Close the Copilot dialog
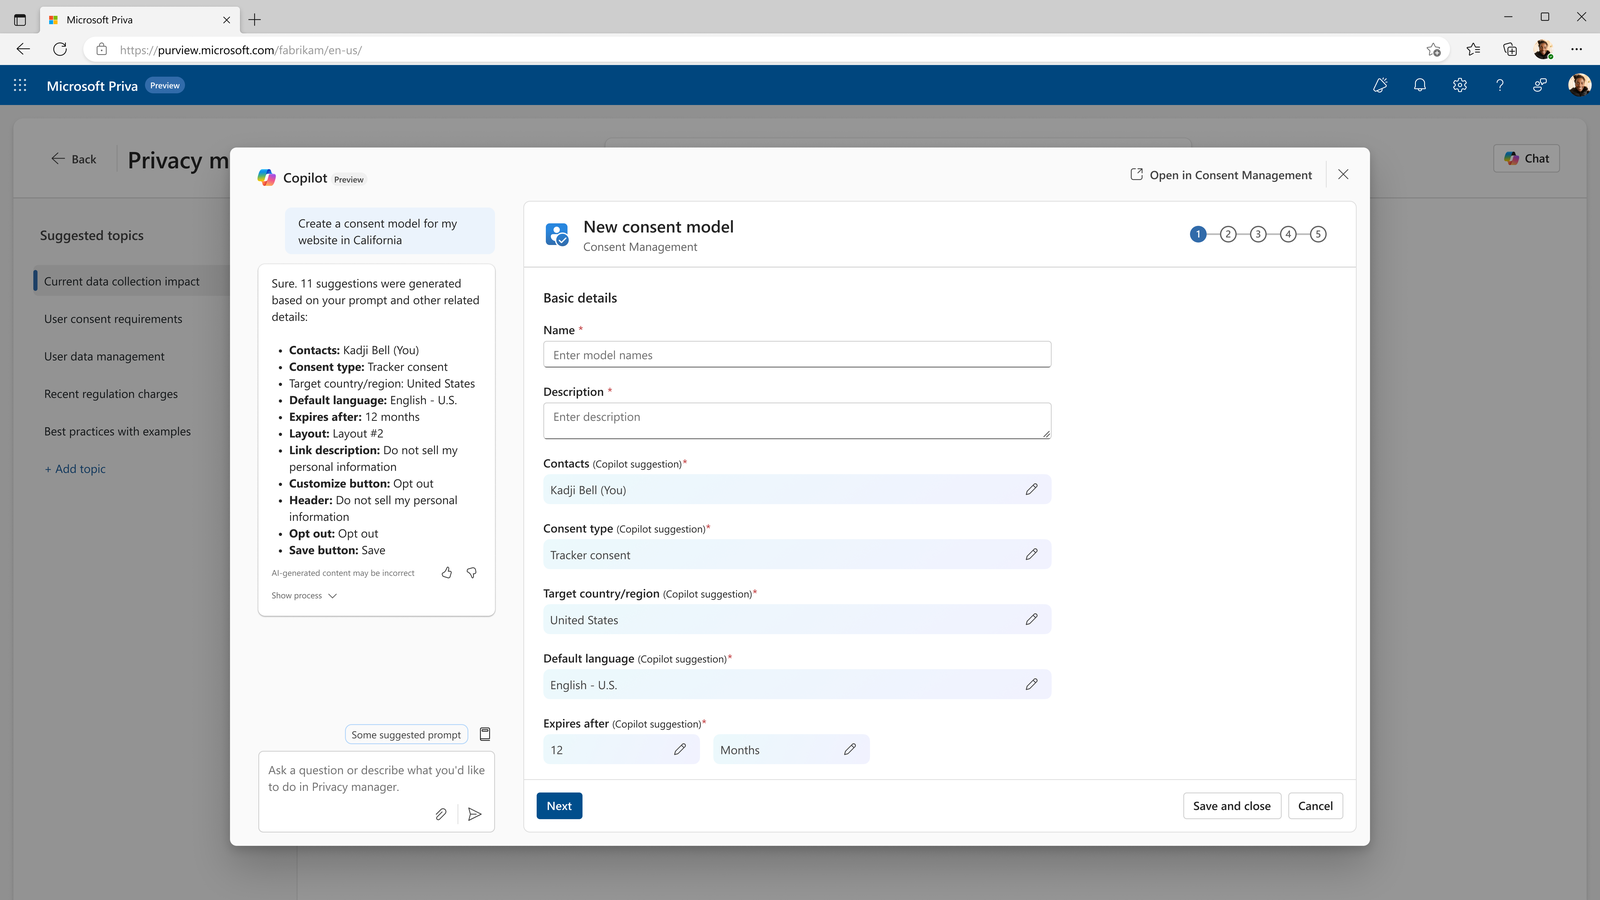Image resolution: width=1600 pixels, height=900 pixels. click(x=1343, y=174)
